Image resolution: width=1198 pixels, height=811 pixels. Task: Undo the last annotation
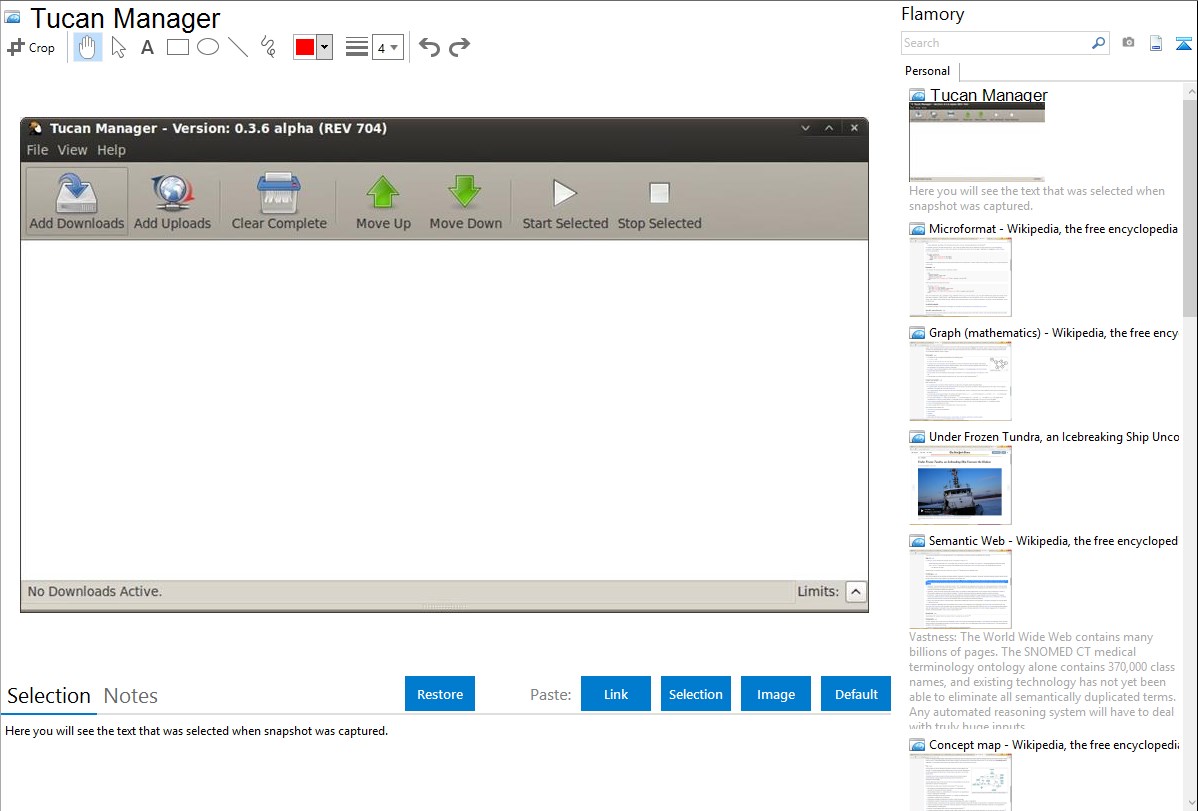[x=429, y=47]
